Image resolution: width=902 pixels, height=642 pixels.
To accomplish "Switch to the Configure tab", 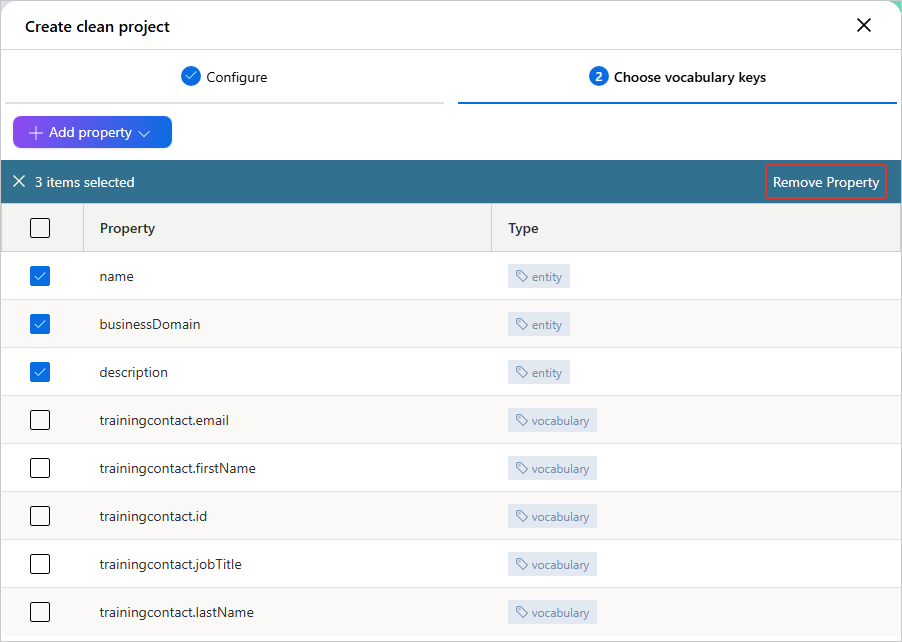I will coord(224,77).
